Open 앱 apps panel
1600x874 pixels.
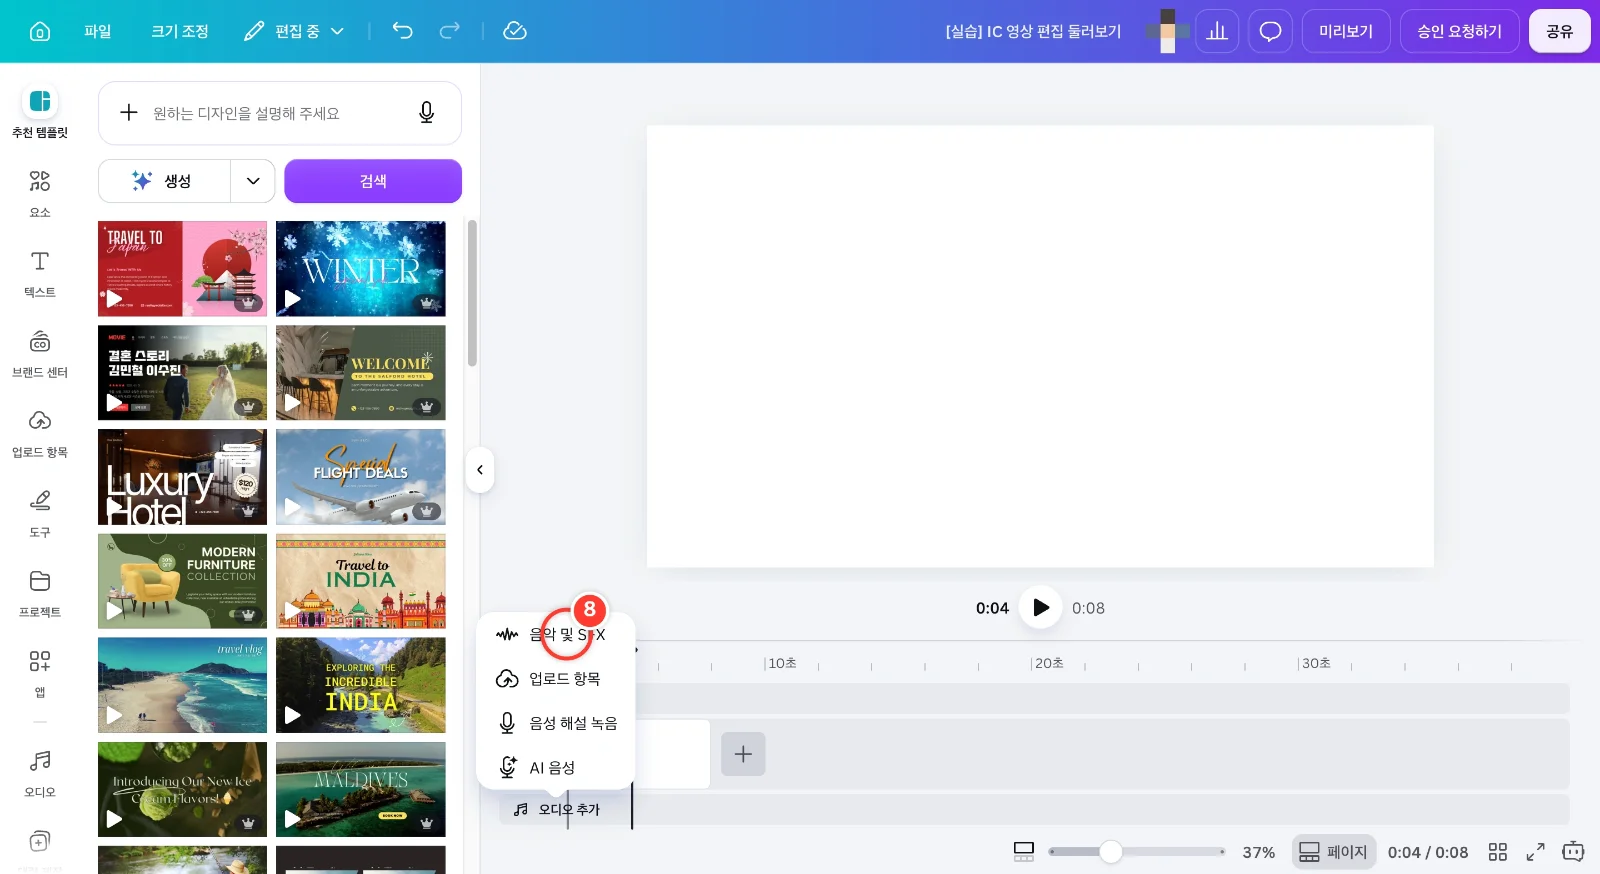(x=40, y=673)
